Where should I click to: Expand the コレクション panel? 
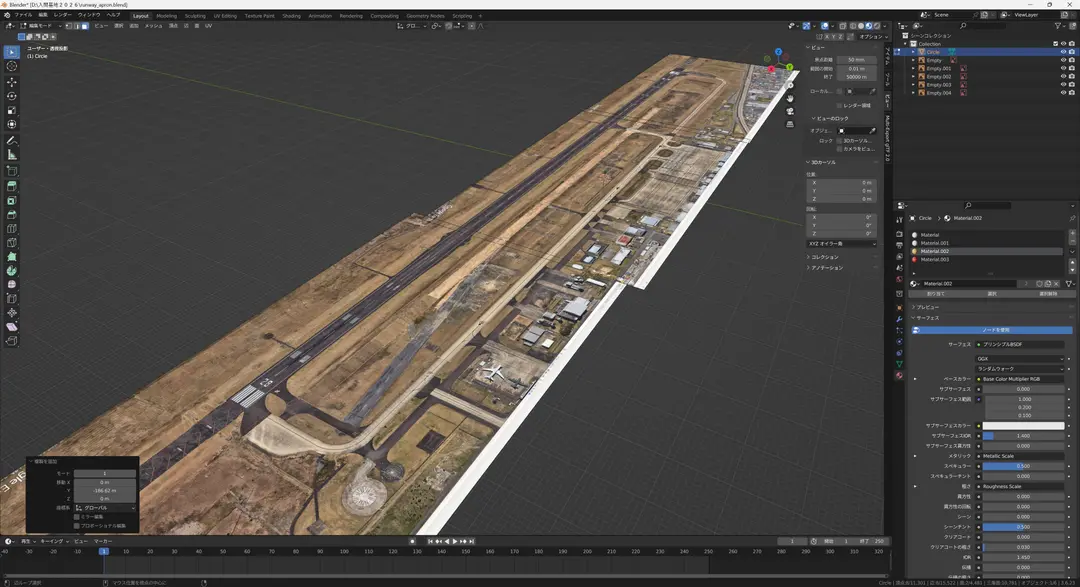pos(824,257)
